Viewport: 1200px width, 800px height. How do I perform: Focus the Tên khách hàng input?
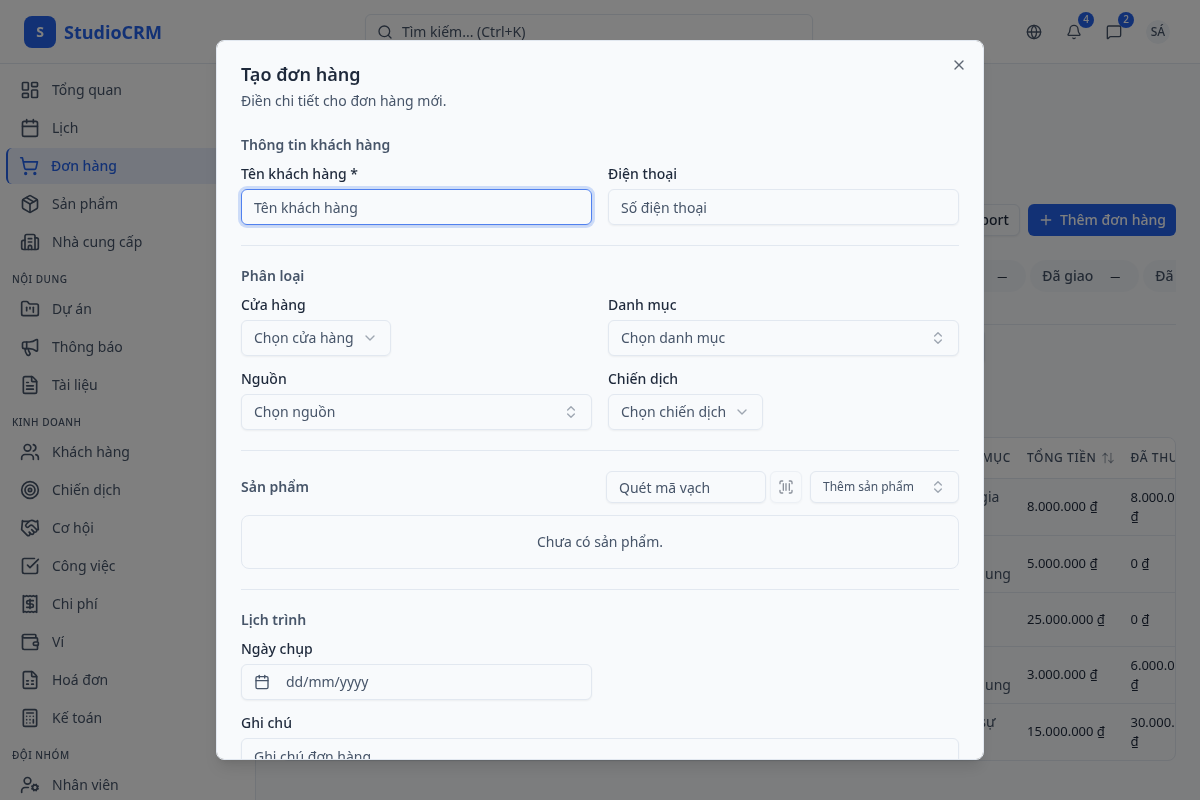click(x=416, y=207)
